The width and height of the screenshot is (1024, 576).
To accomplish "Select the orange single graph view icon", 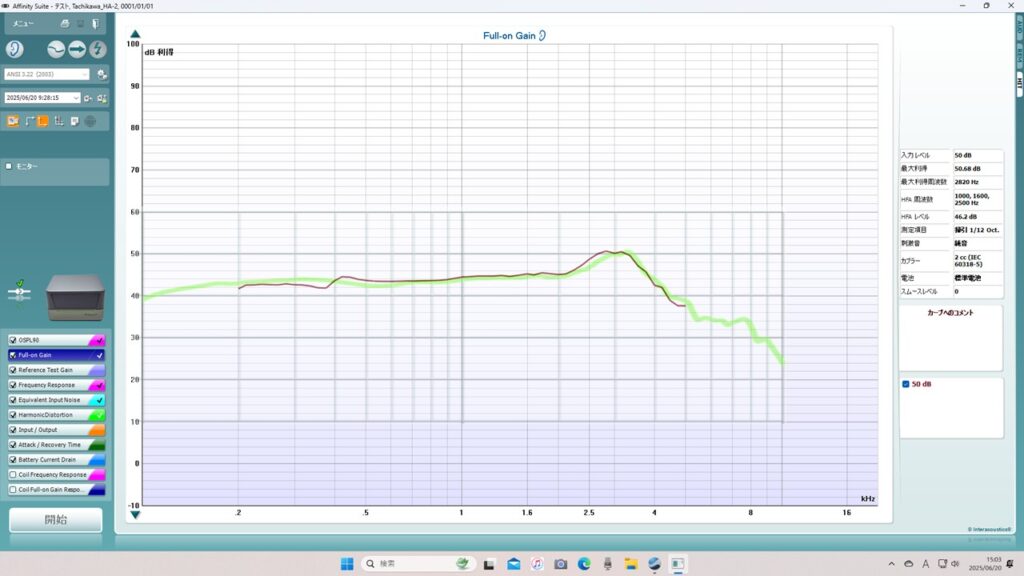I will pyautogui.click(x=43, y=121).
